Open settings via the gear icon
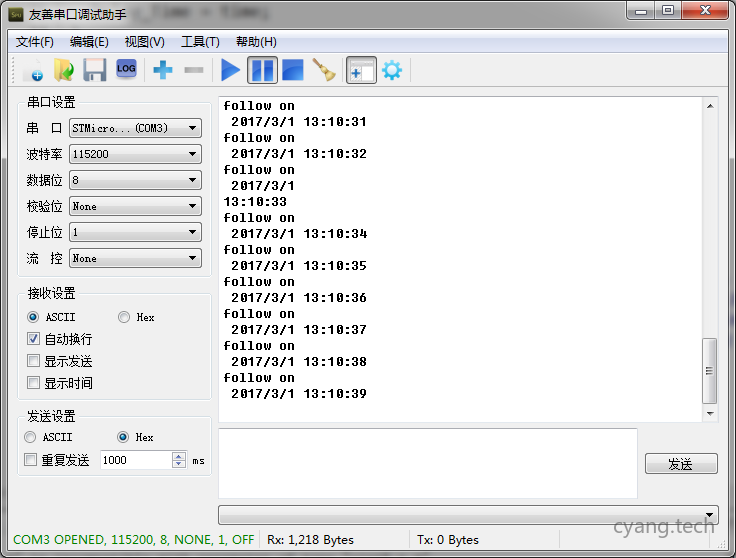 (x=391, y=70)
